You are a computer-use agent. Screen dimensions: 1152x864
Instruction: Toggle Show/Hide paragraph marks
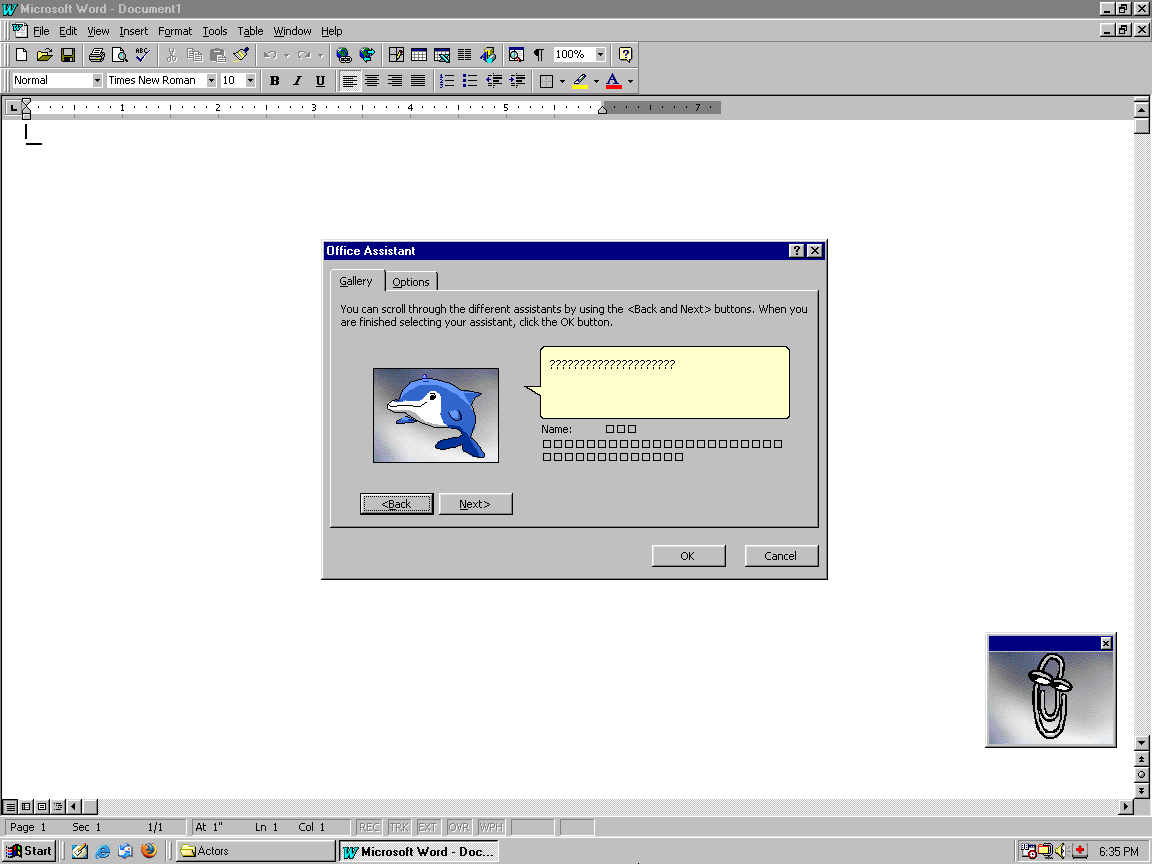click(539, 55)
